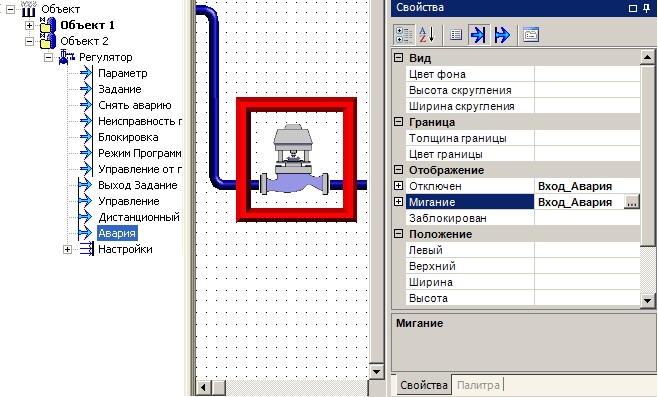Click the Регулятор valve icon in tree

[66, 57]
